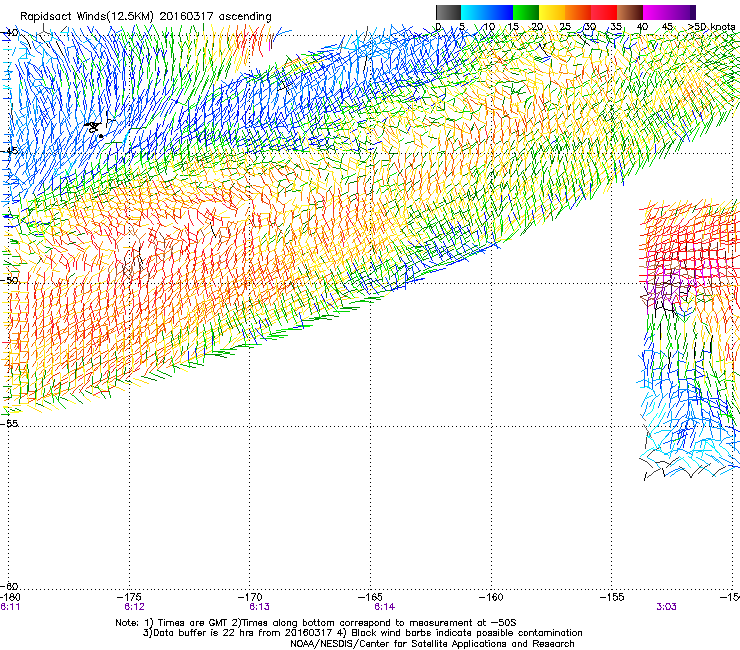Click the '-165' longitude axis label

371,597
